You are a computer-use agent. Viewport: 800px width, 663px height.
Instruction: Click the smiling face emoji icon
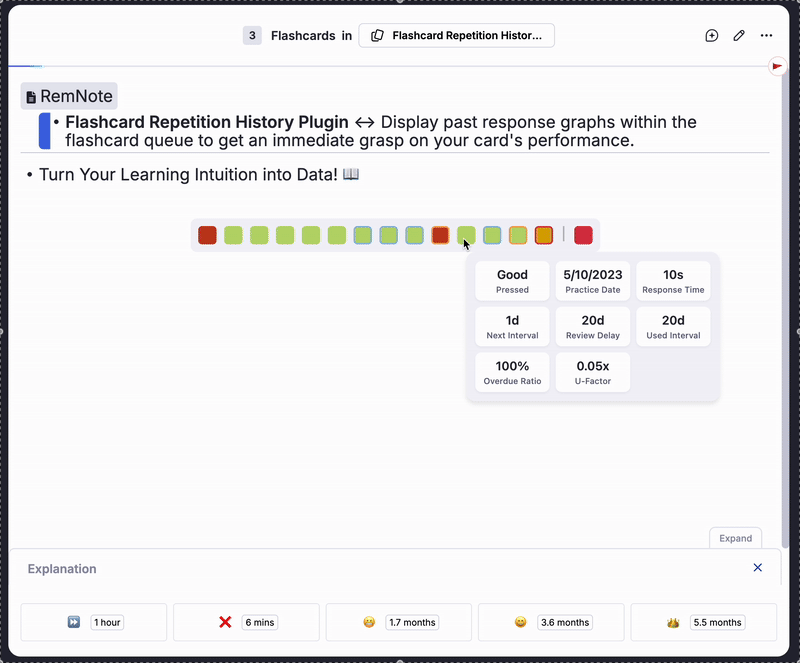click(x=520, y=622)
